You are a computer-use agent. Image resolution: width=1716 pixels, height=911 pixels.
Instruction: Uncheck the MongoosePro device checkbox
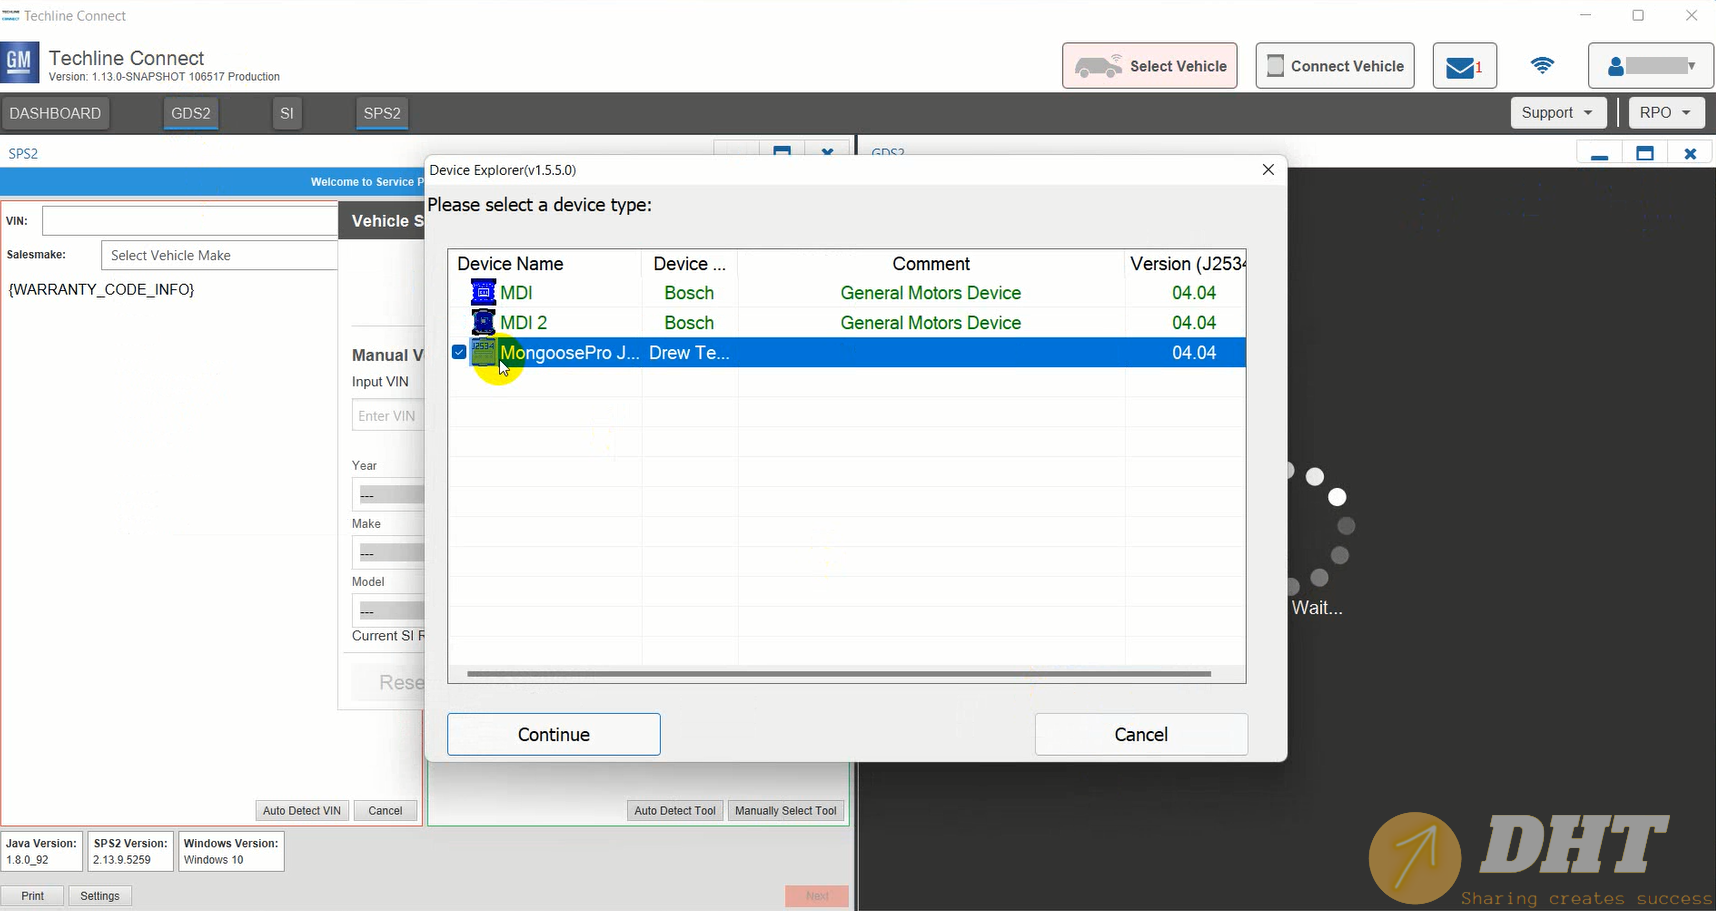click(x=459, y=352)
